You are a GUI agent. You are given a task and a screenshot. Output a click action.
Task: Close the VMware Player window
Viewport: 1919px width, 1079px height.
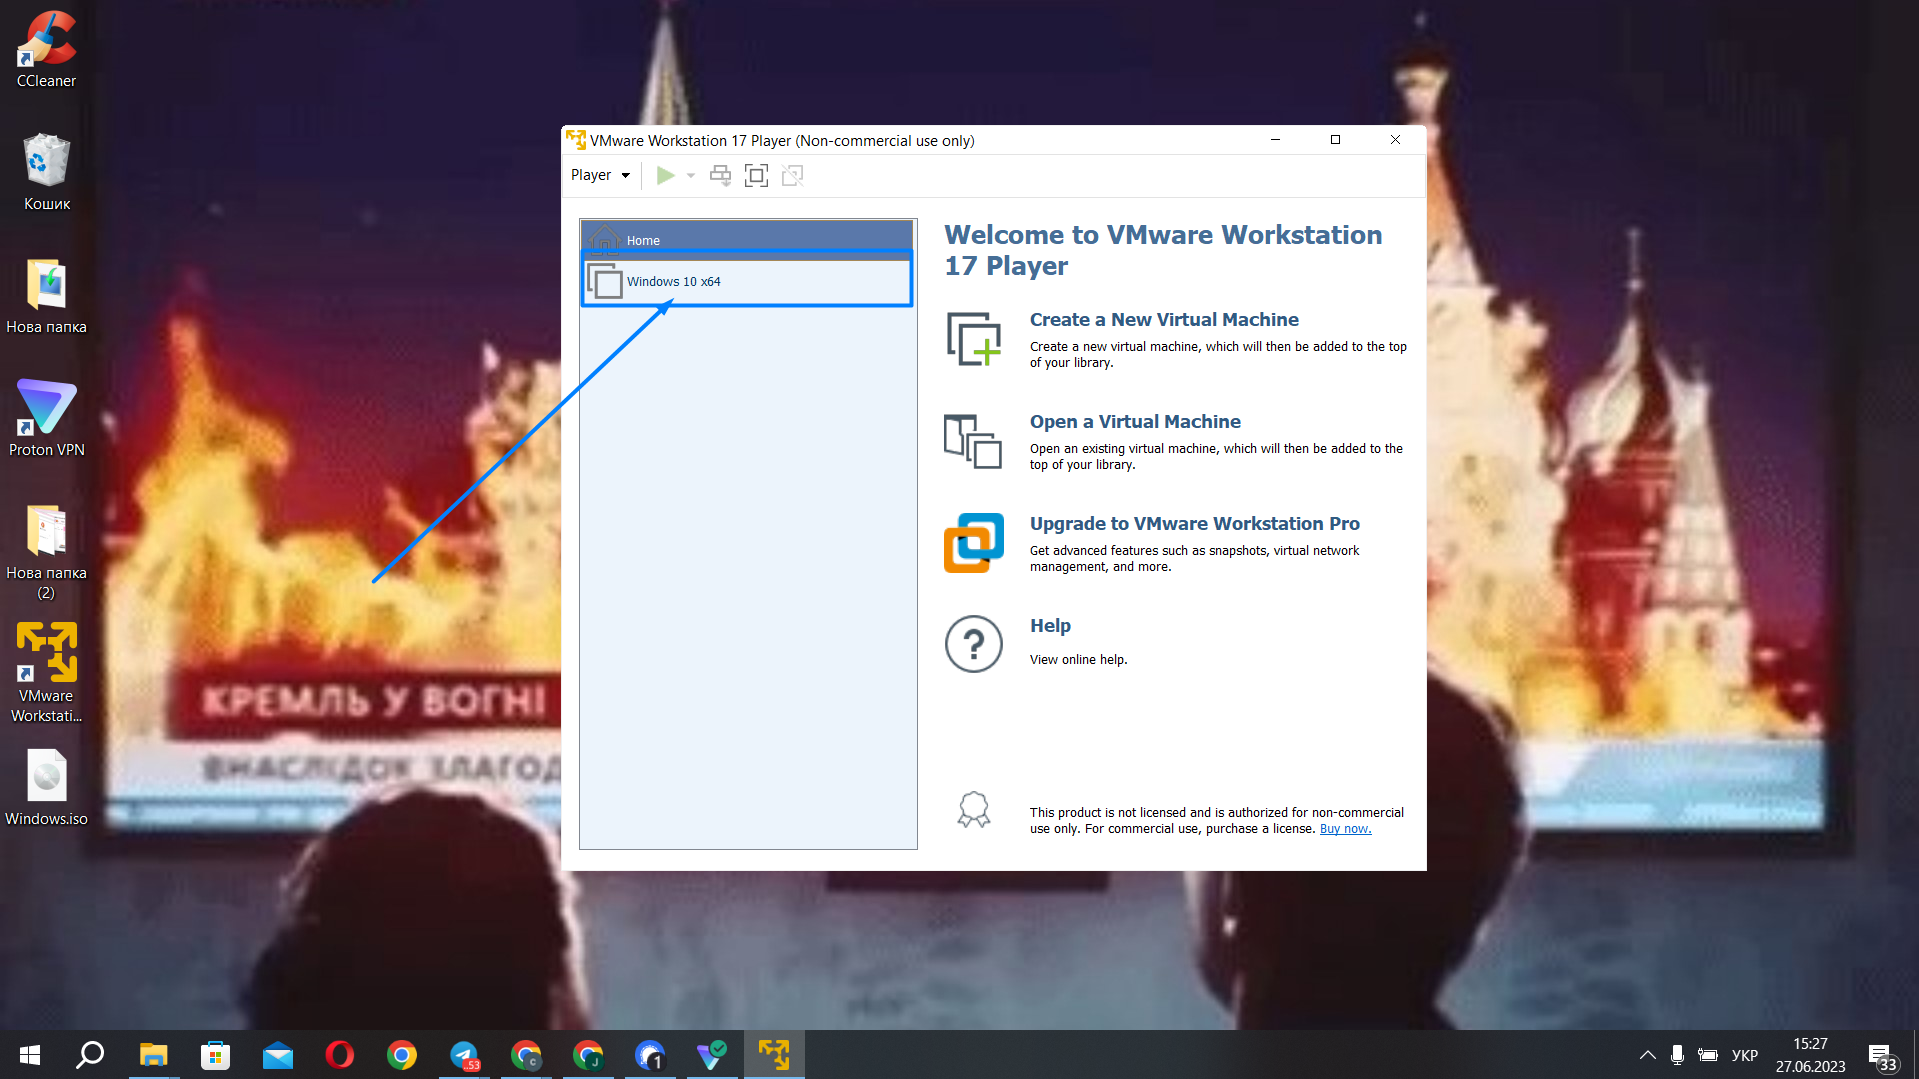pos(1395,140)
